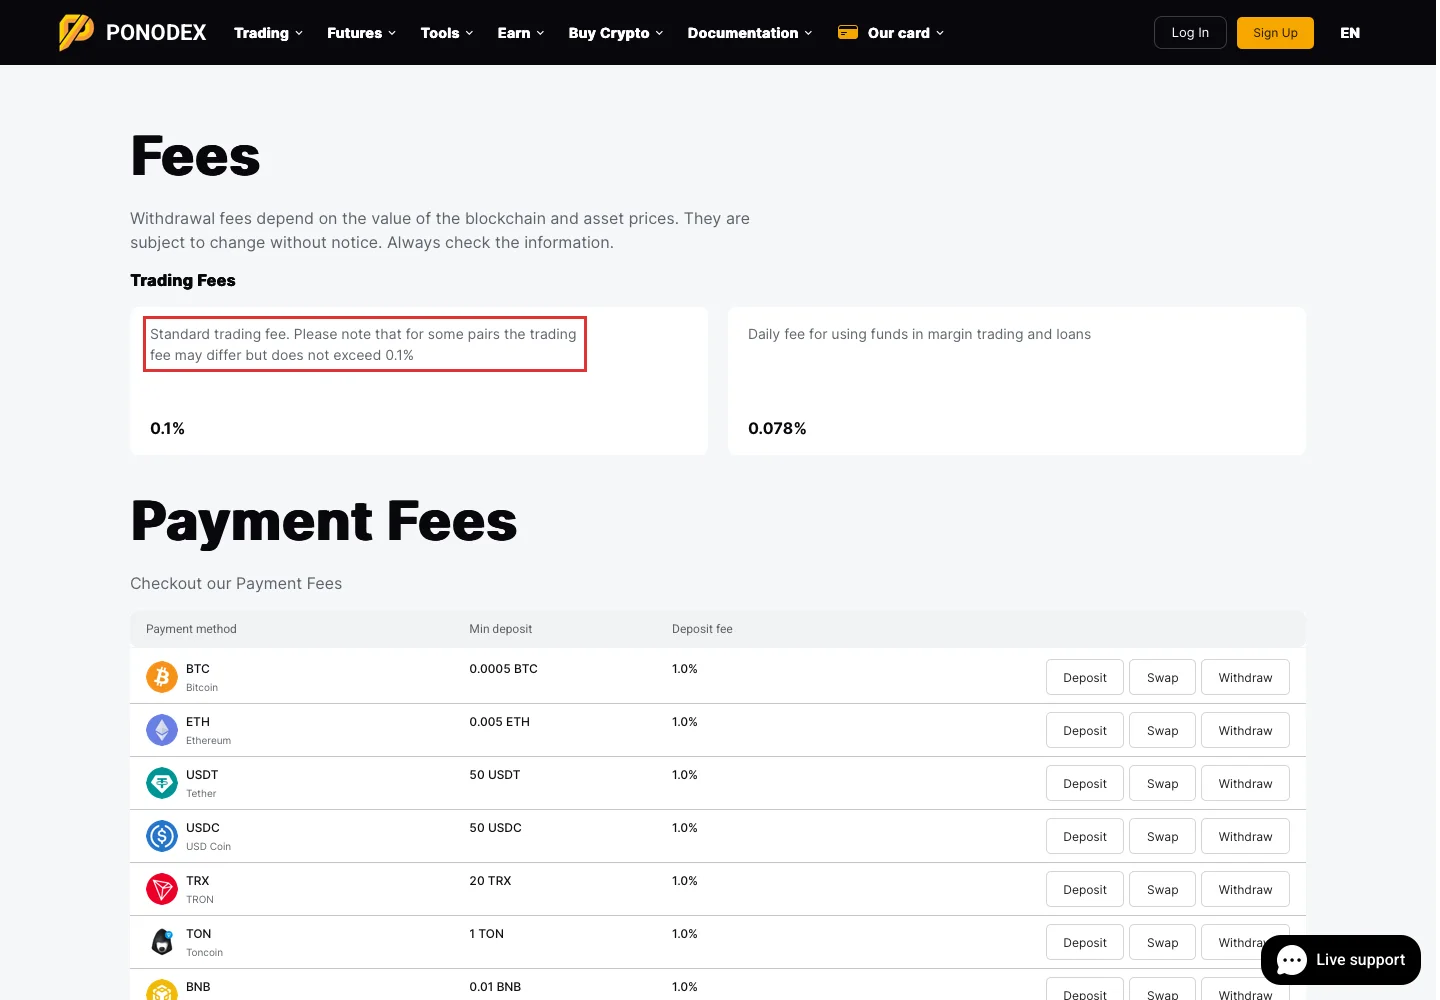This screenshot has width=1440, height=1000.
Task: Click the Bitcoin coin icon
Action: (162, 677)
